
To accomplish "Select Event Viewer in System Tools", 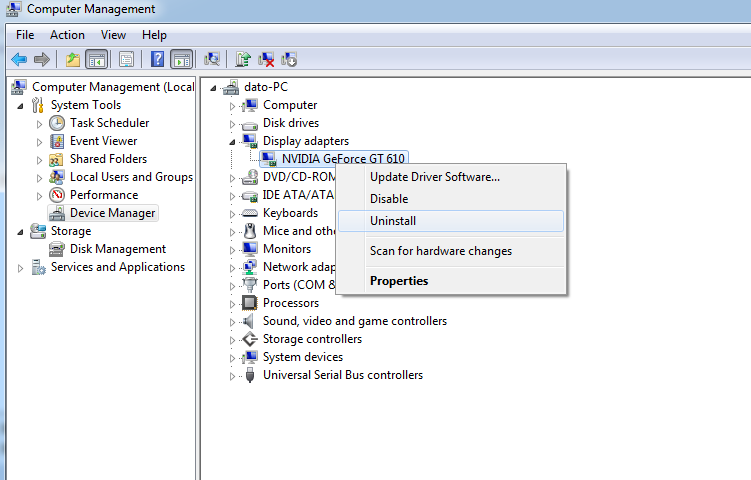I will [x=103, y=141].
